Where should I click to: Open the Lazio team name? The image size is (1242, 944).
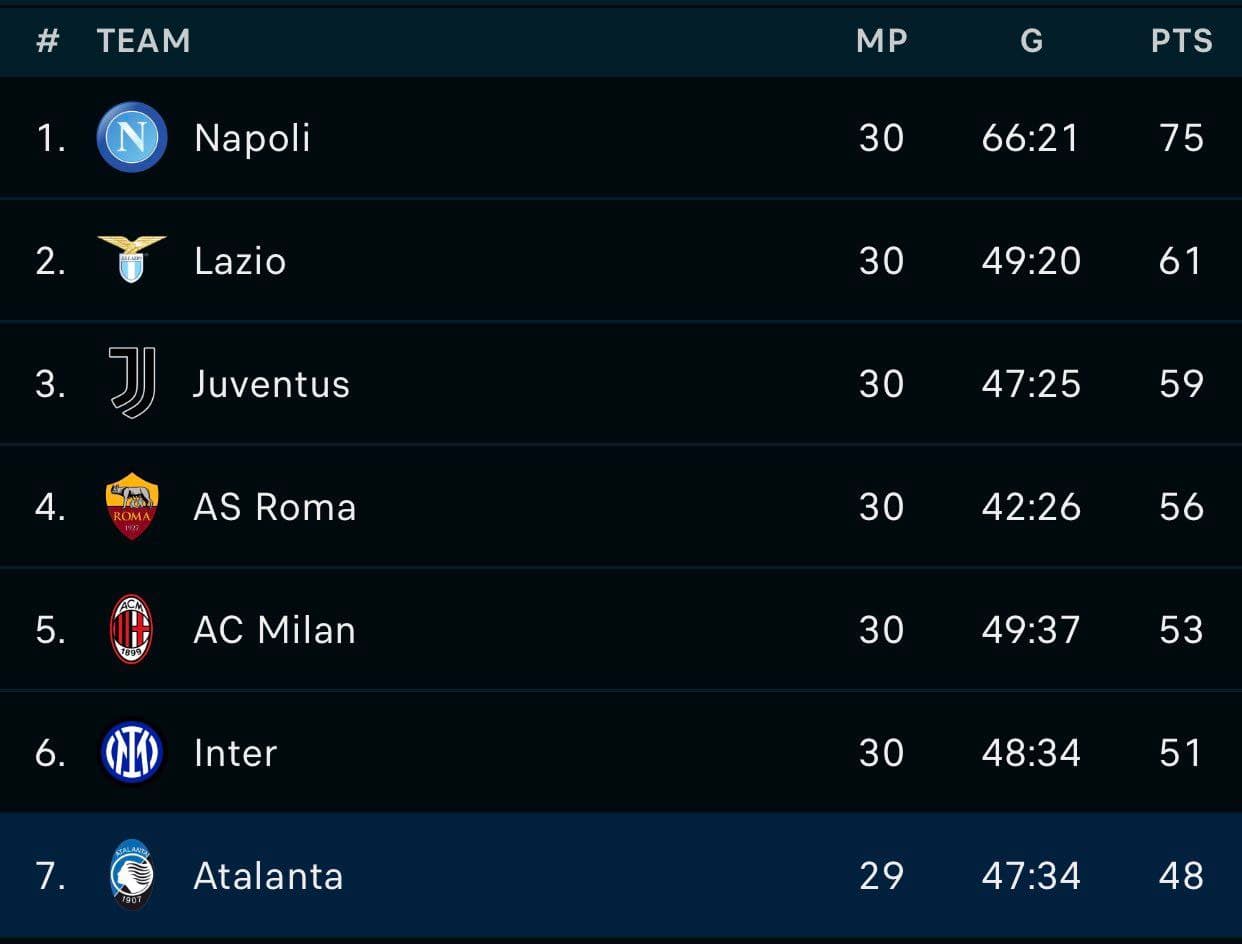[240, 261]
